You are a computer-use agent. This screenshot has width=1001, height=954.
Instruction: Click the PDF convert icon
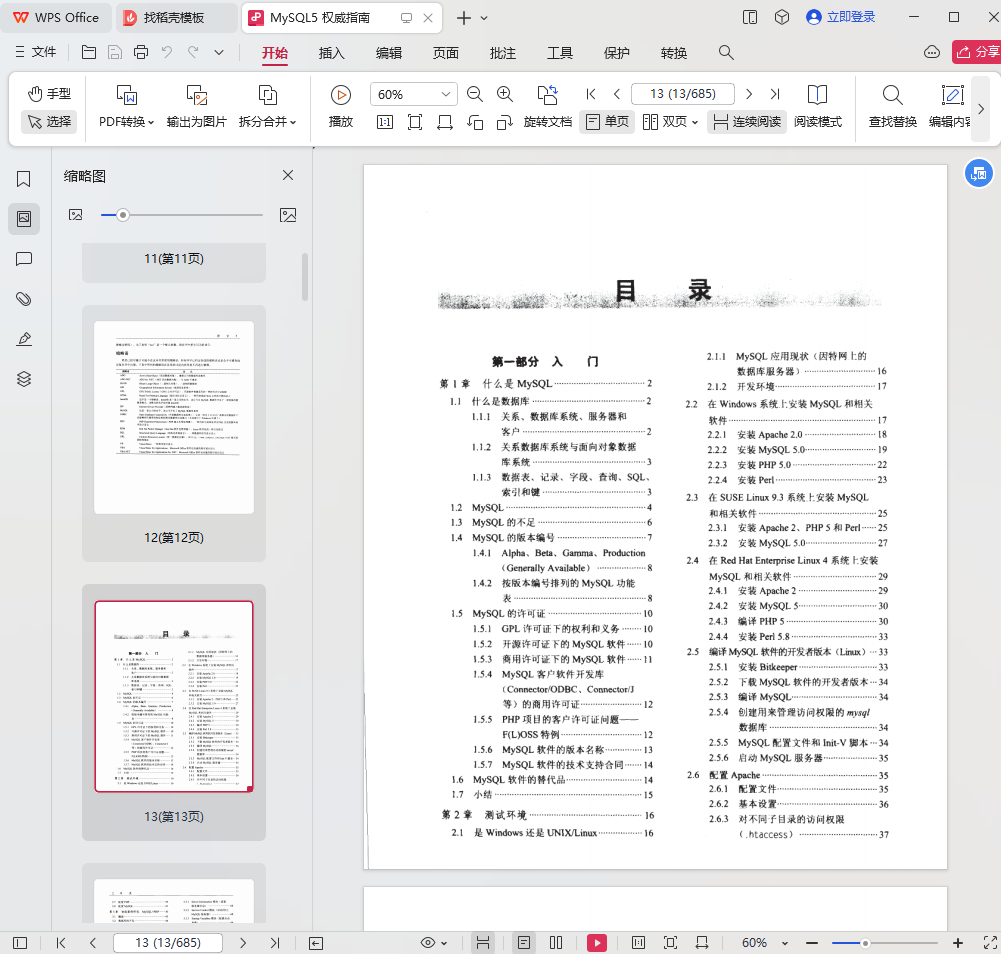click(x=126, y=95)
